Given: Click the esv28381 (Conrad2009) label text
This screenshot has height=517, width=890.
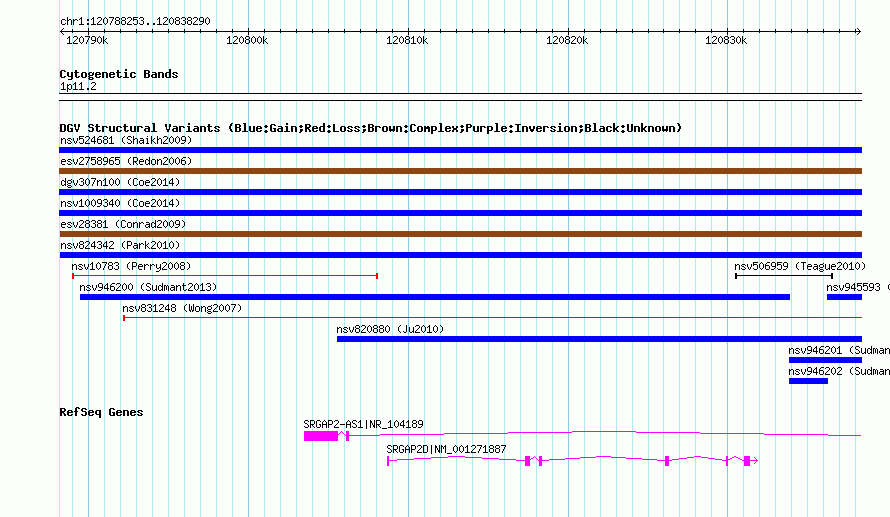Looking at the screenshot, I should point(123,224).
